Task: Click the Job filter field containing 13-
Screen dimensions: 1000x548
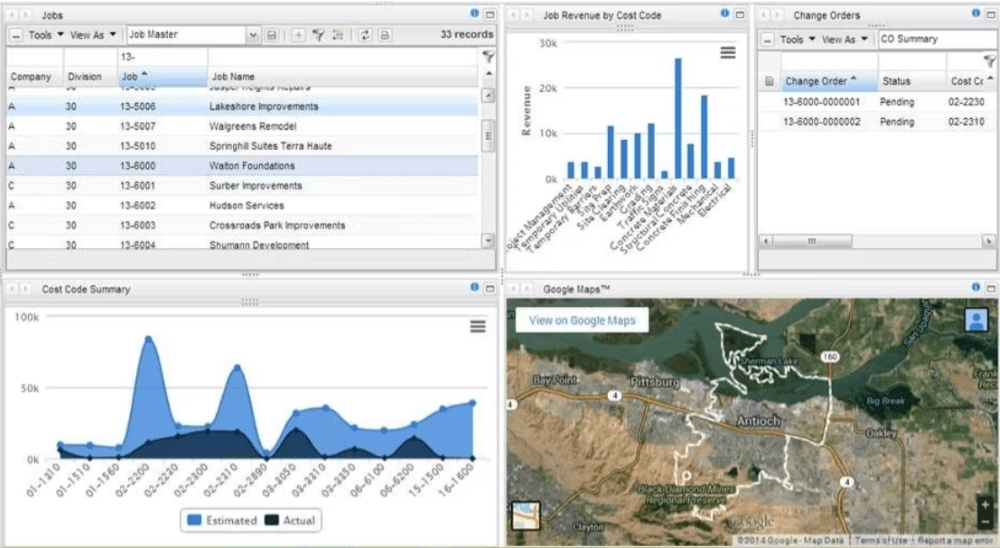Action: pyautogui.click(x=163, y=57)
